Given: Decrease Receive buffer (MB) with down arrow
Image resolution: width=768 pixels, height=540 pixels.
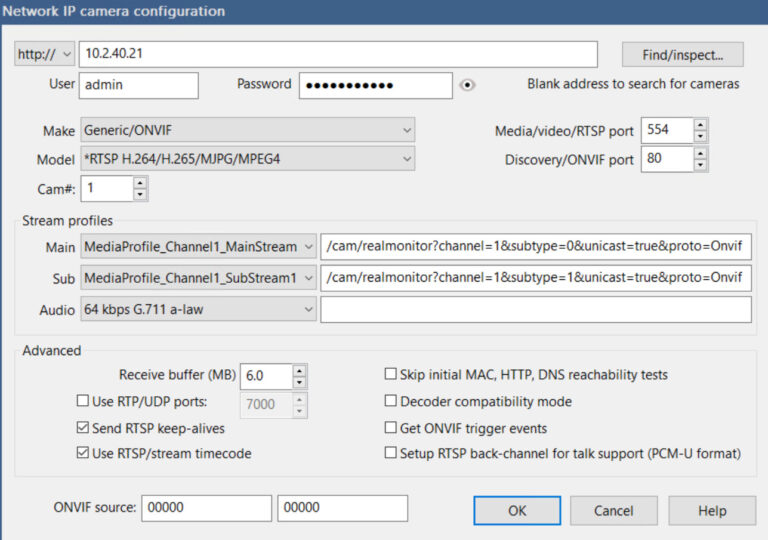Looking at the screenshot, I should (x=299, y=382).
